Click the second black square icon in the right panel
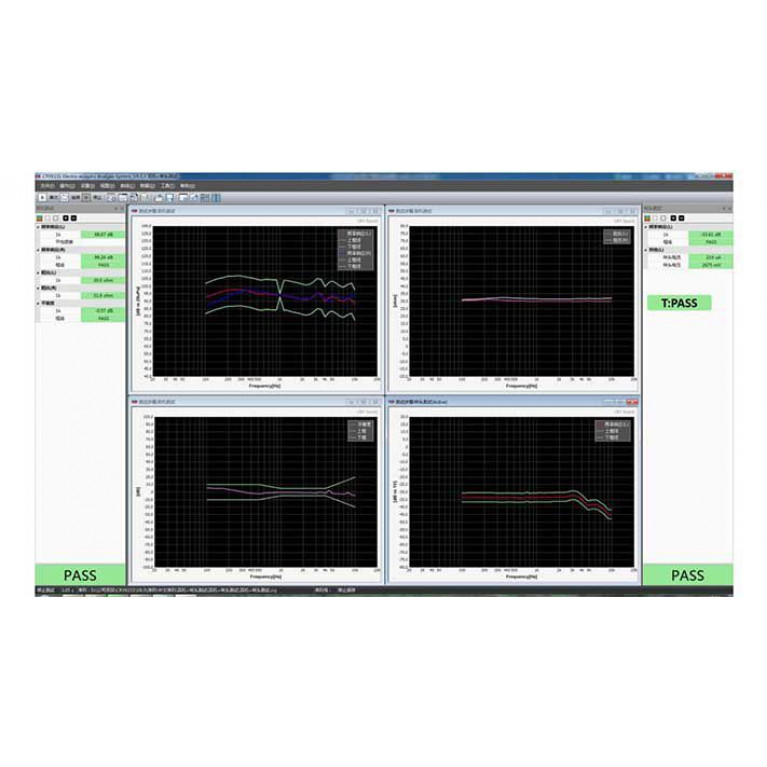 pyautogui.click(x=681, y=218)
